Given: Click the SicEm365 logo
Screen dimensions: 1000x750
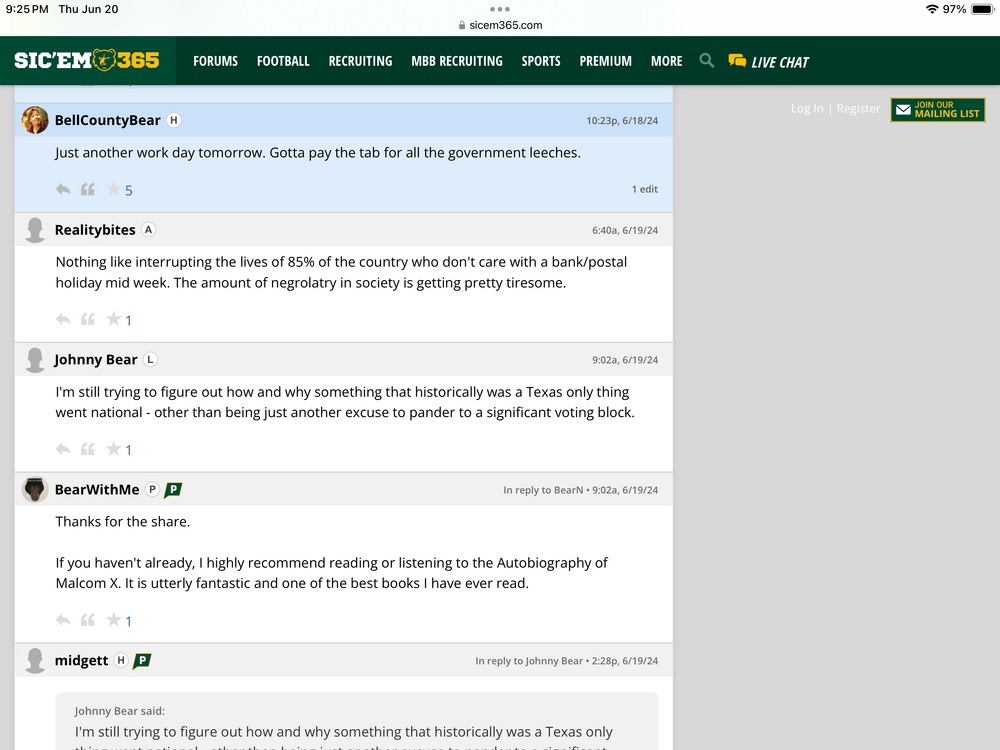Looking at the screenshot, I should pyautogui.click(x=87, y=61).
